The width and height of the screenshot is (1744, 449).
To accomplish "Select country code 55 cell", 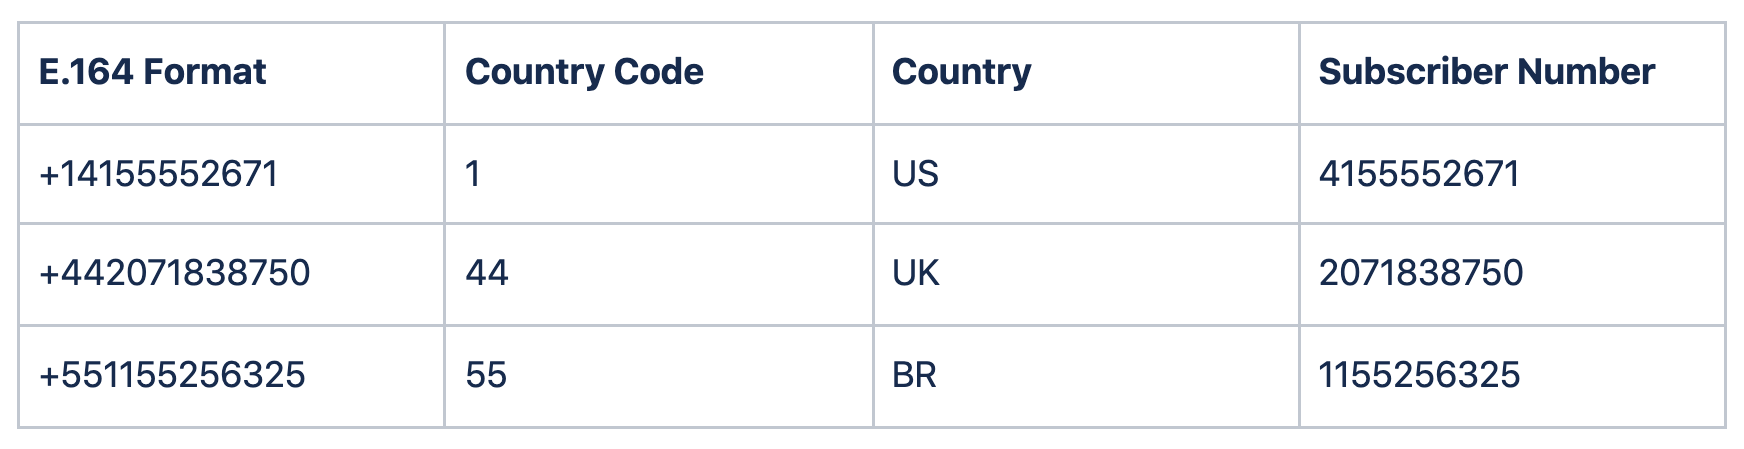I will 486,375.
